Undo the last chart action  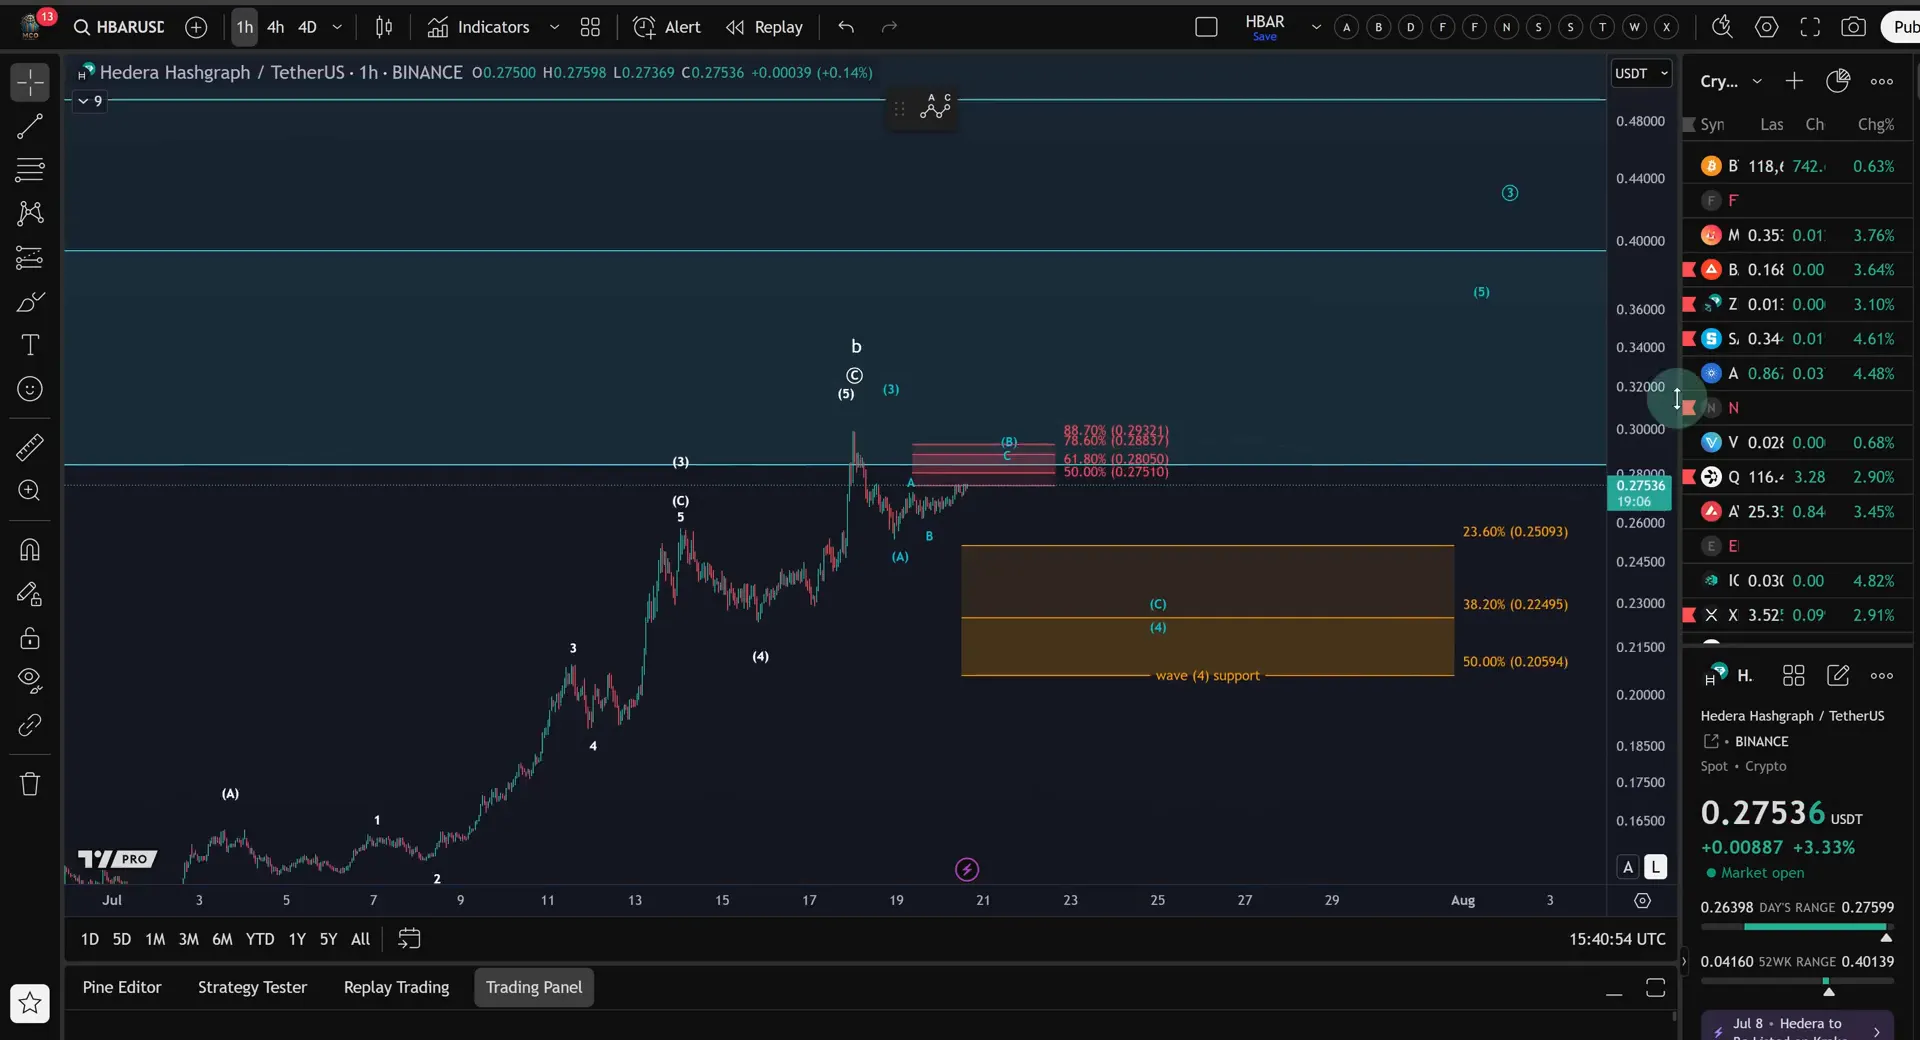[x=846, y=27]
